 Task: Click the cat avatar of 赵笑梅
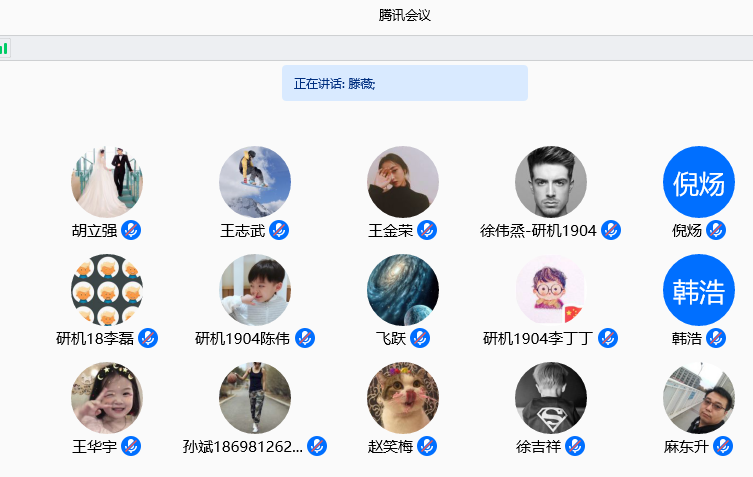point(403,398)
